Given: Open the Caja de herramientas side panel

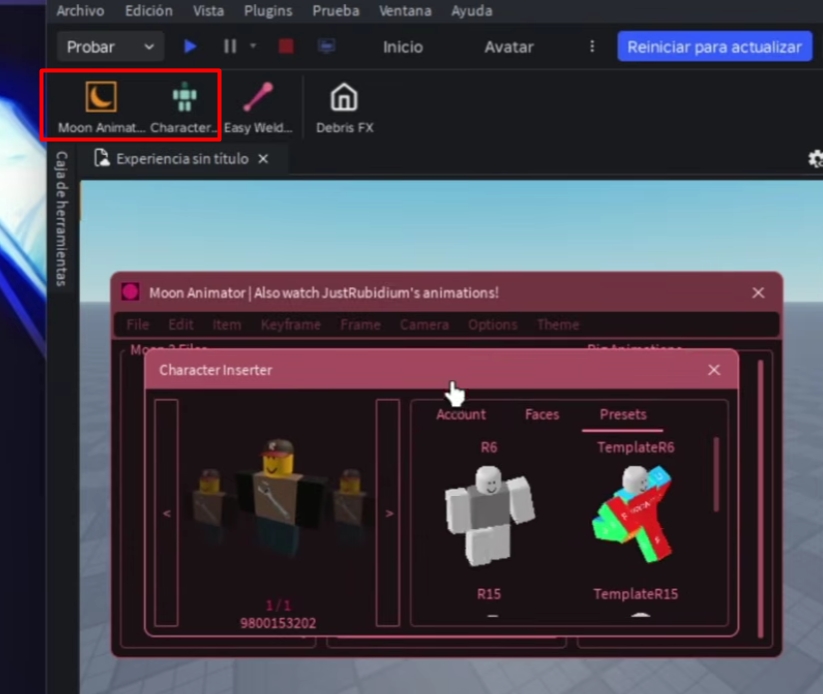Looking at the screenshot, I should click(x=61, y=218).
